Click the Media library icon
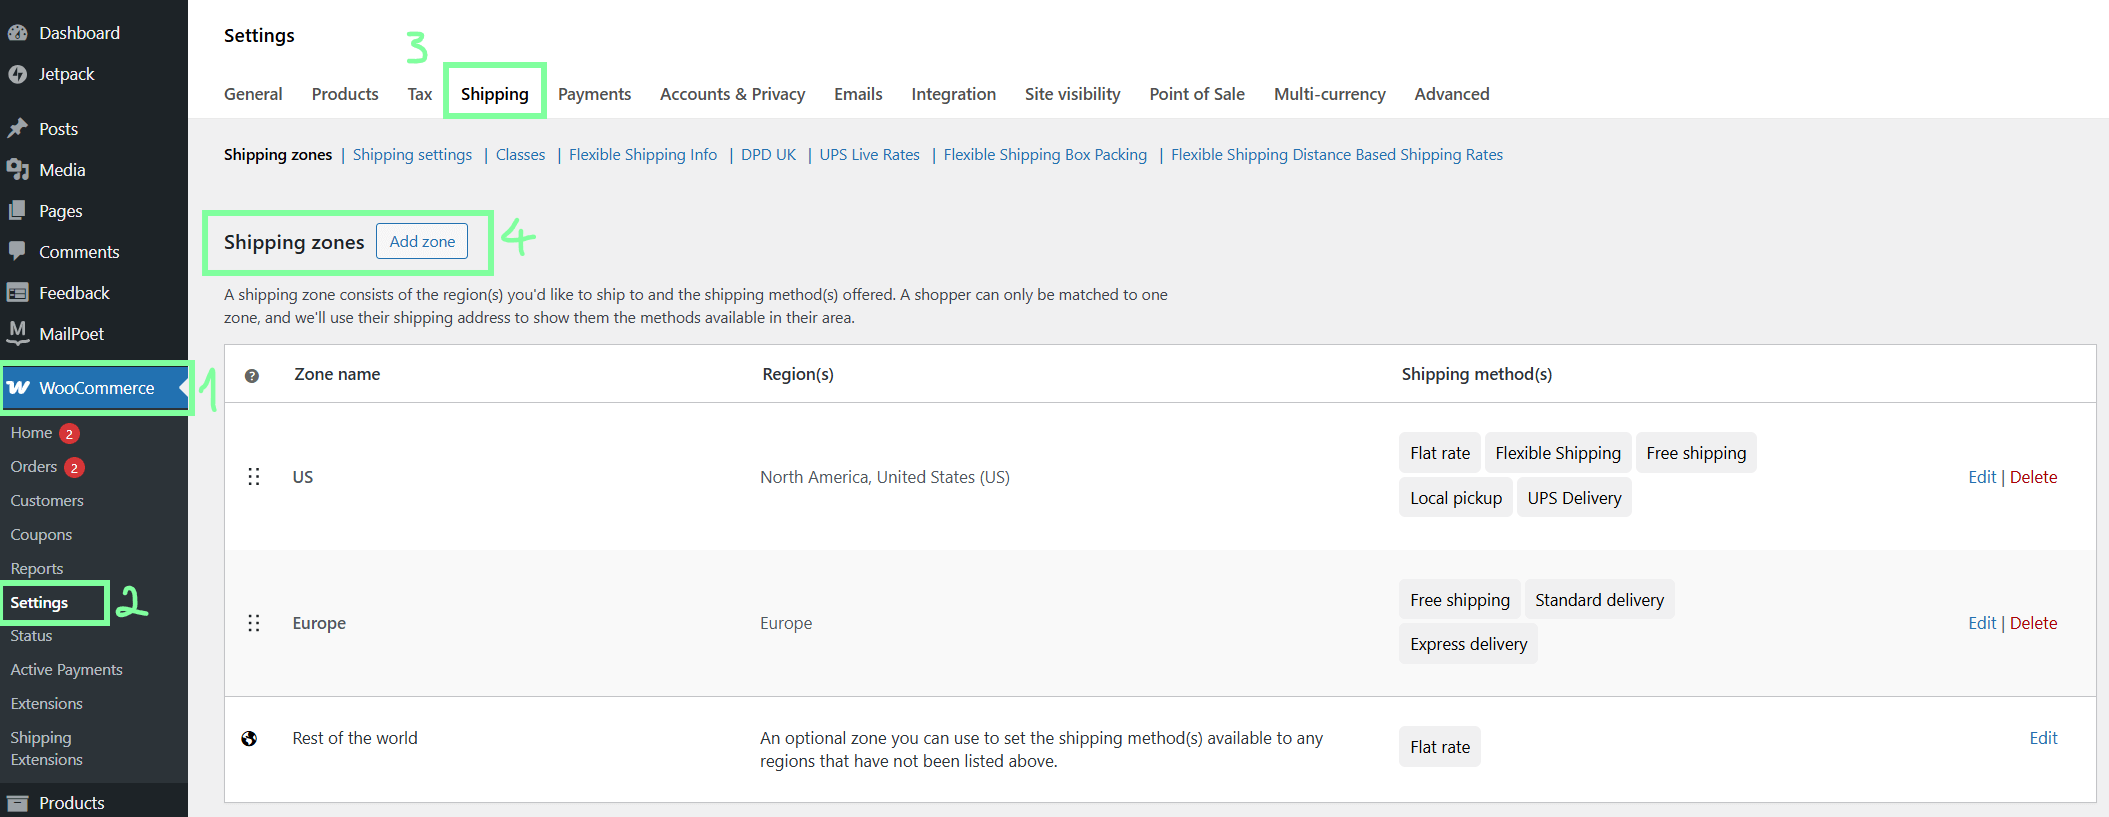Viewport: 2109px width, 817px height. coord(17,170)
